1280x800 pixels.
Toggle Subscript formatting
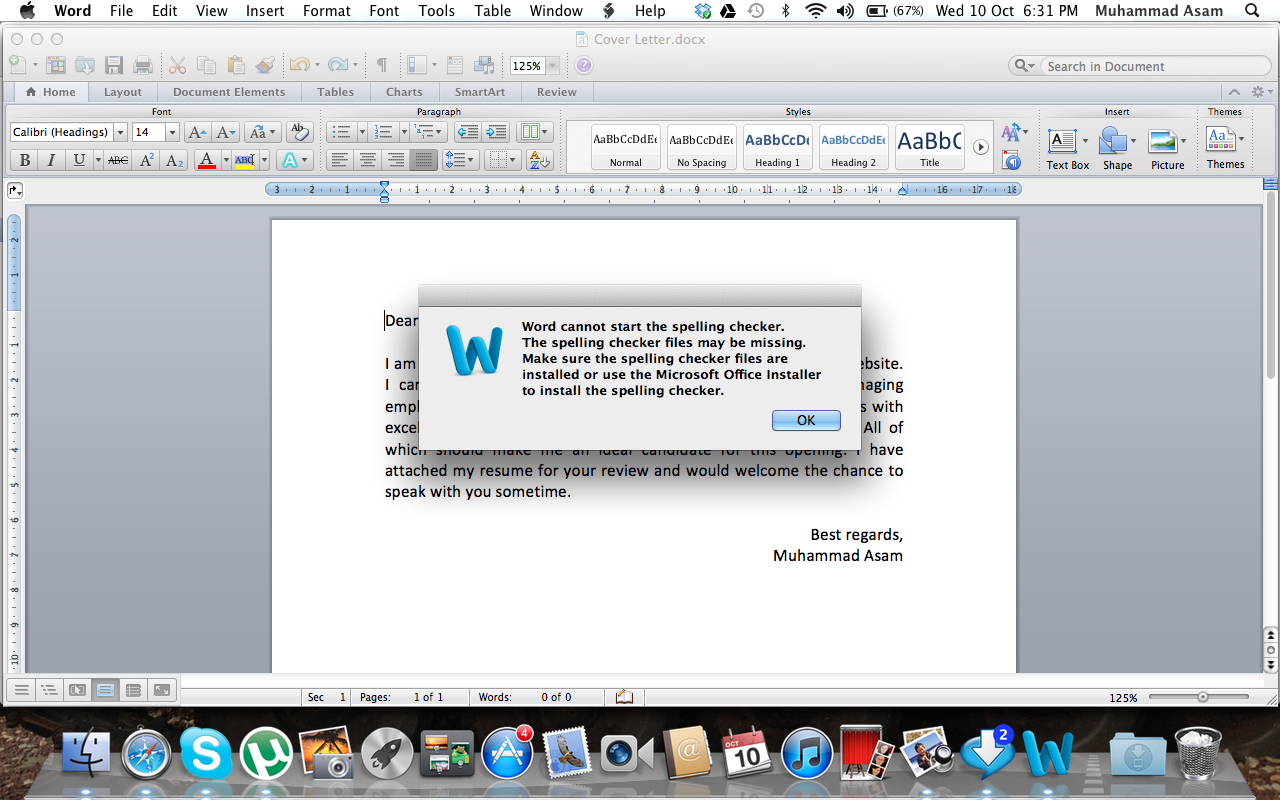coord(174,160)
